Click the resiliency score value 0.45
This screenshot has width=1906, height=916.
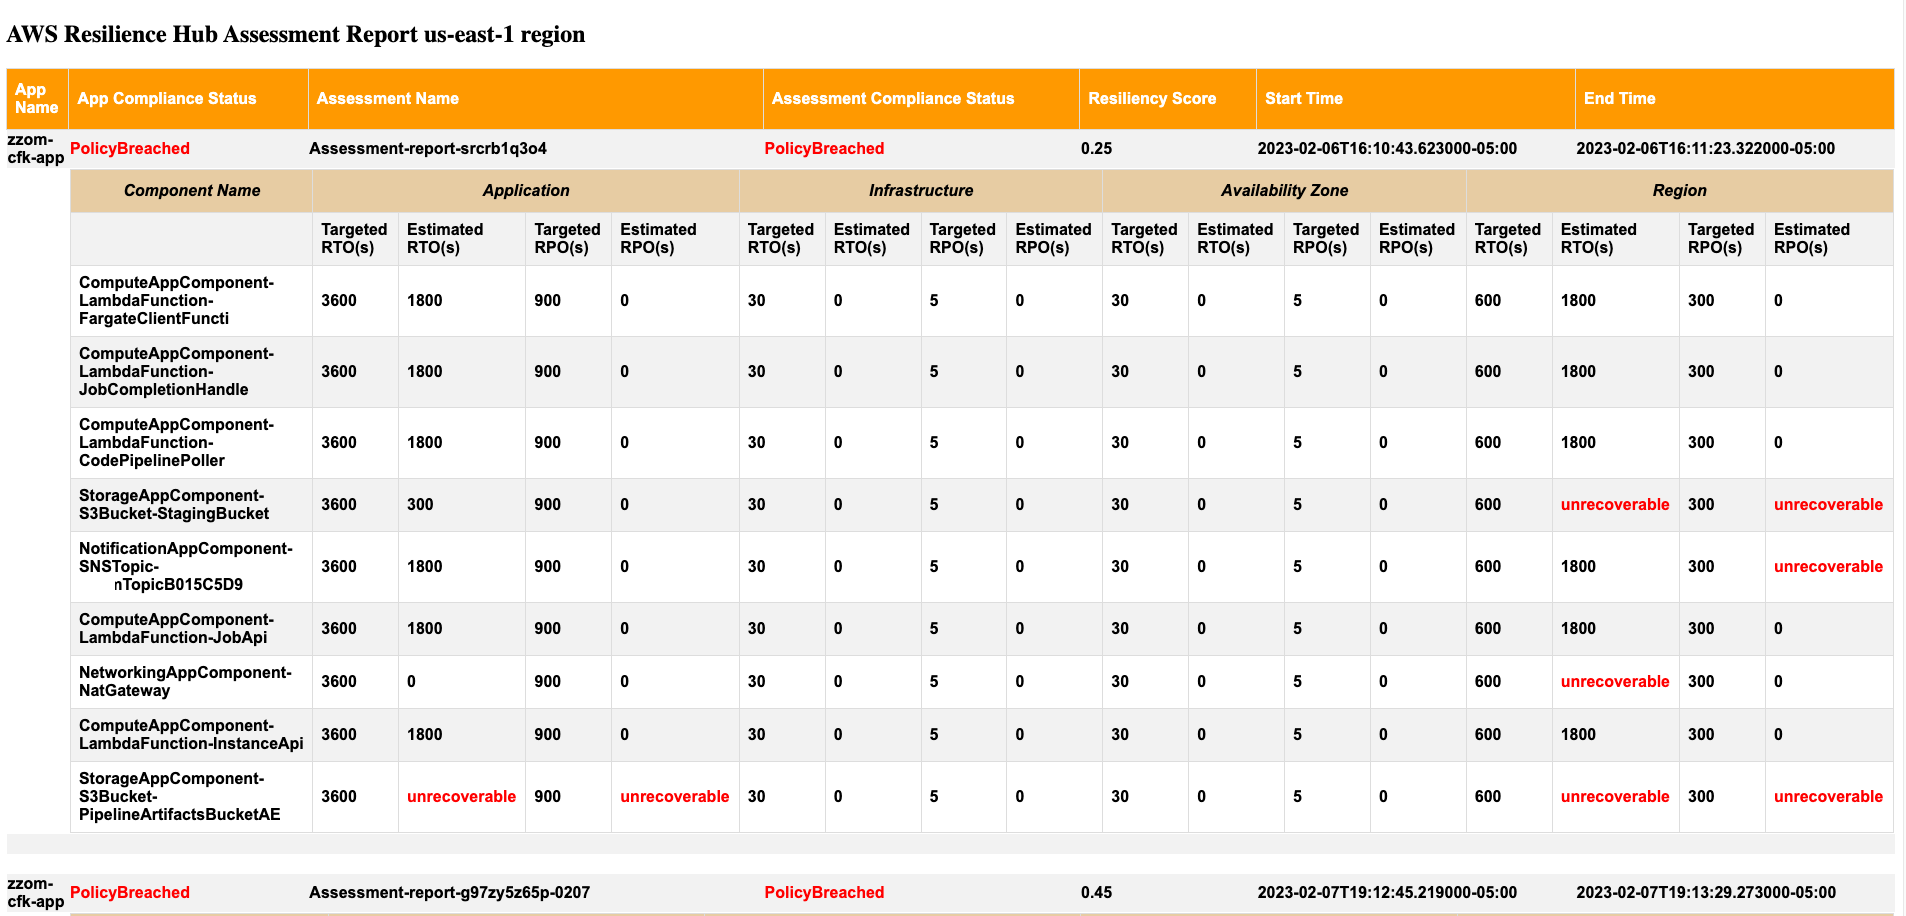1096,893
